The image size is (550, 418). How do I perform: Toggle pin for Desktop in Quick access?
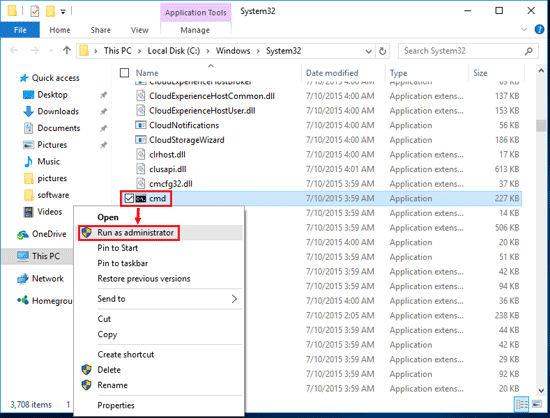point(103,95)
